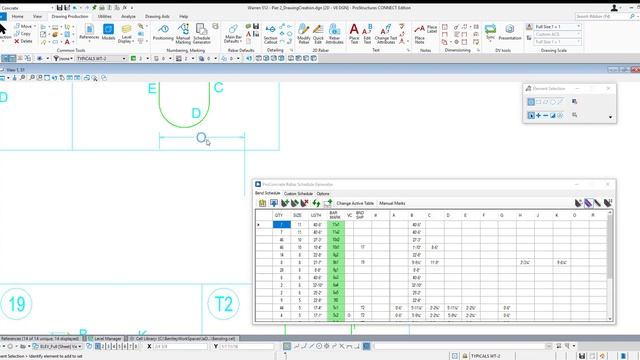Open the Sync tool
The width and height of the screenshot is (640, 360).
pyautogui.click(x=490, y=32)
